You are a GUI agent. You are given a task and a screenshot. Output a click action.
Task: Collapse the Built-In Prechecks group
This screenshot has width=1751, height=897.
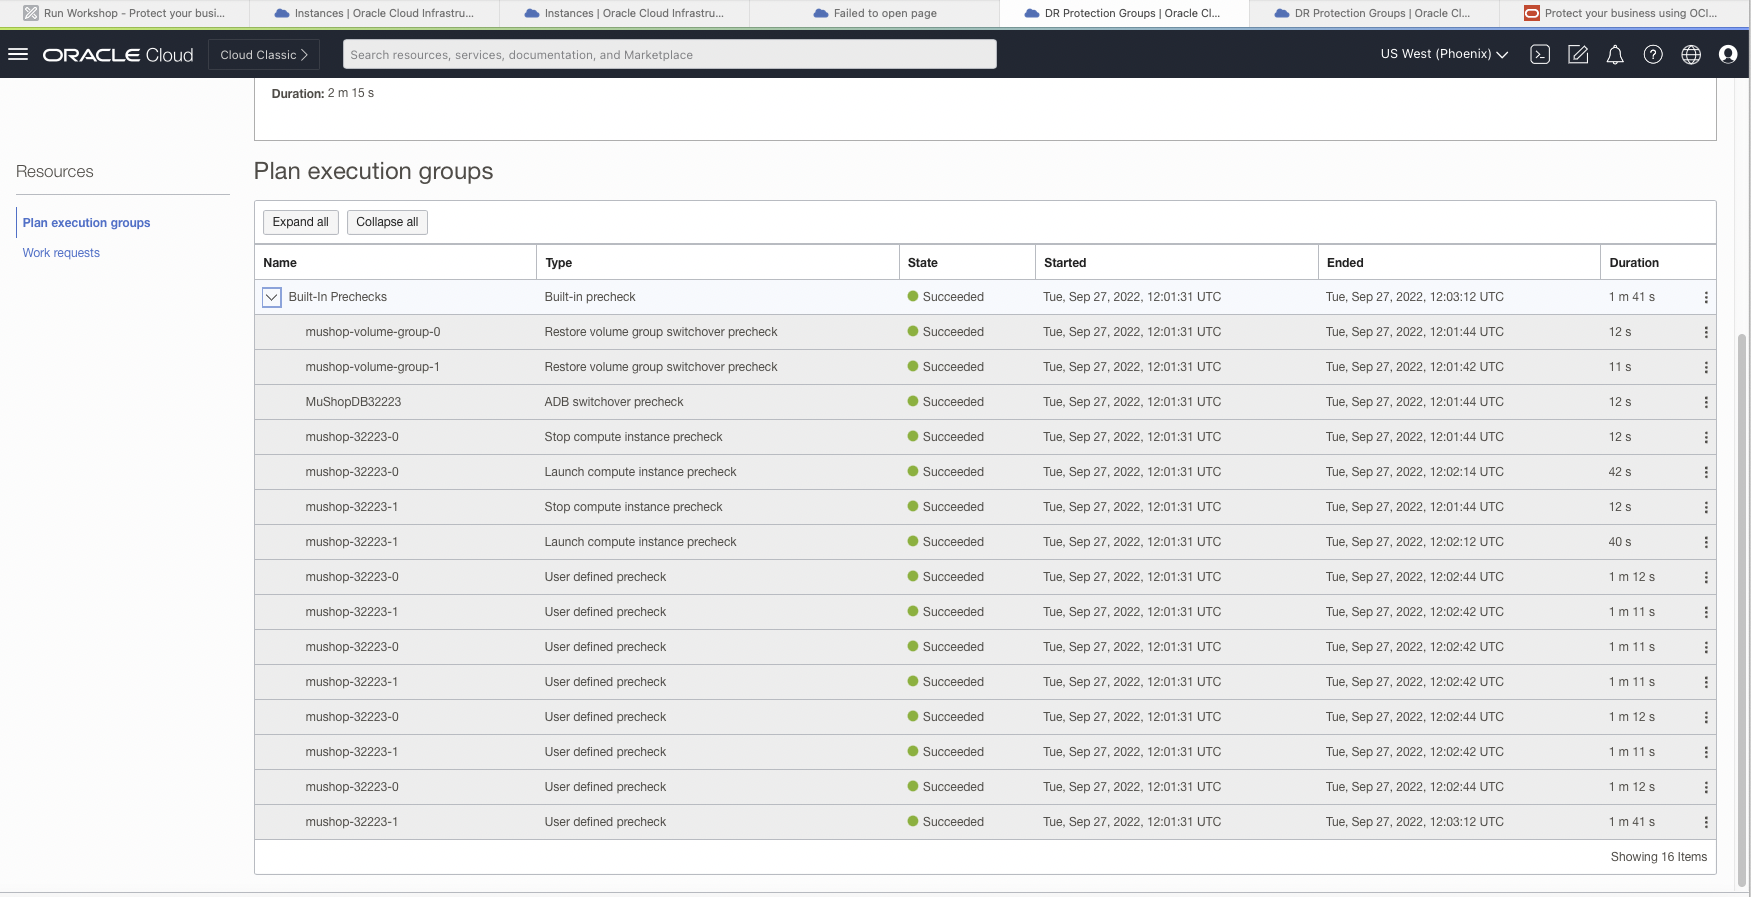271,297
